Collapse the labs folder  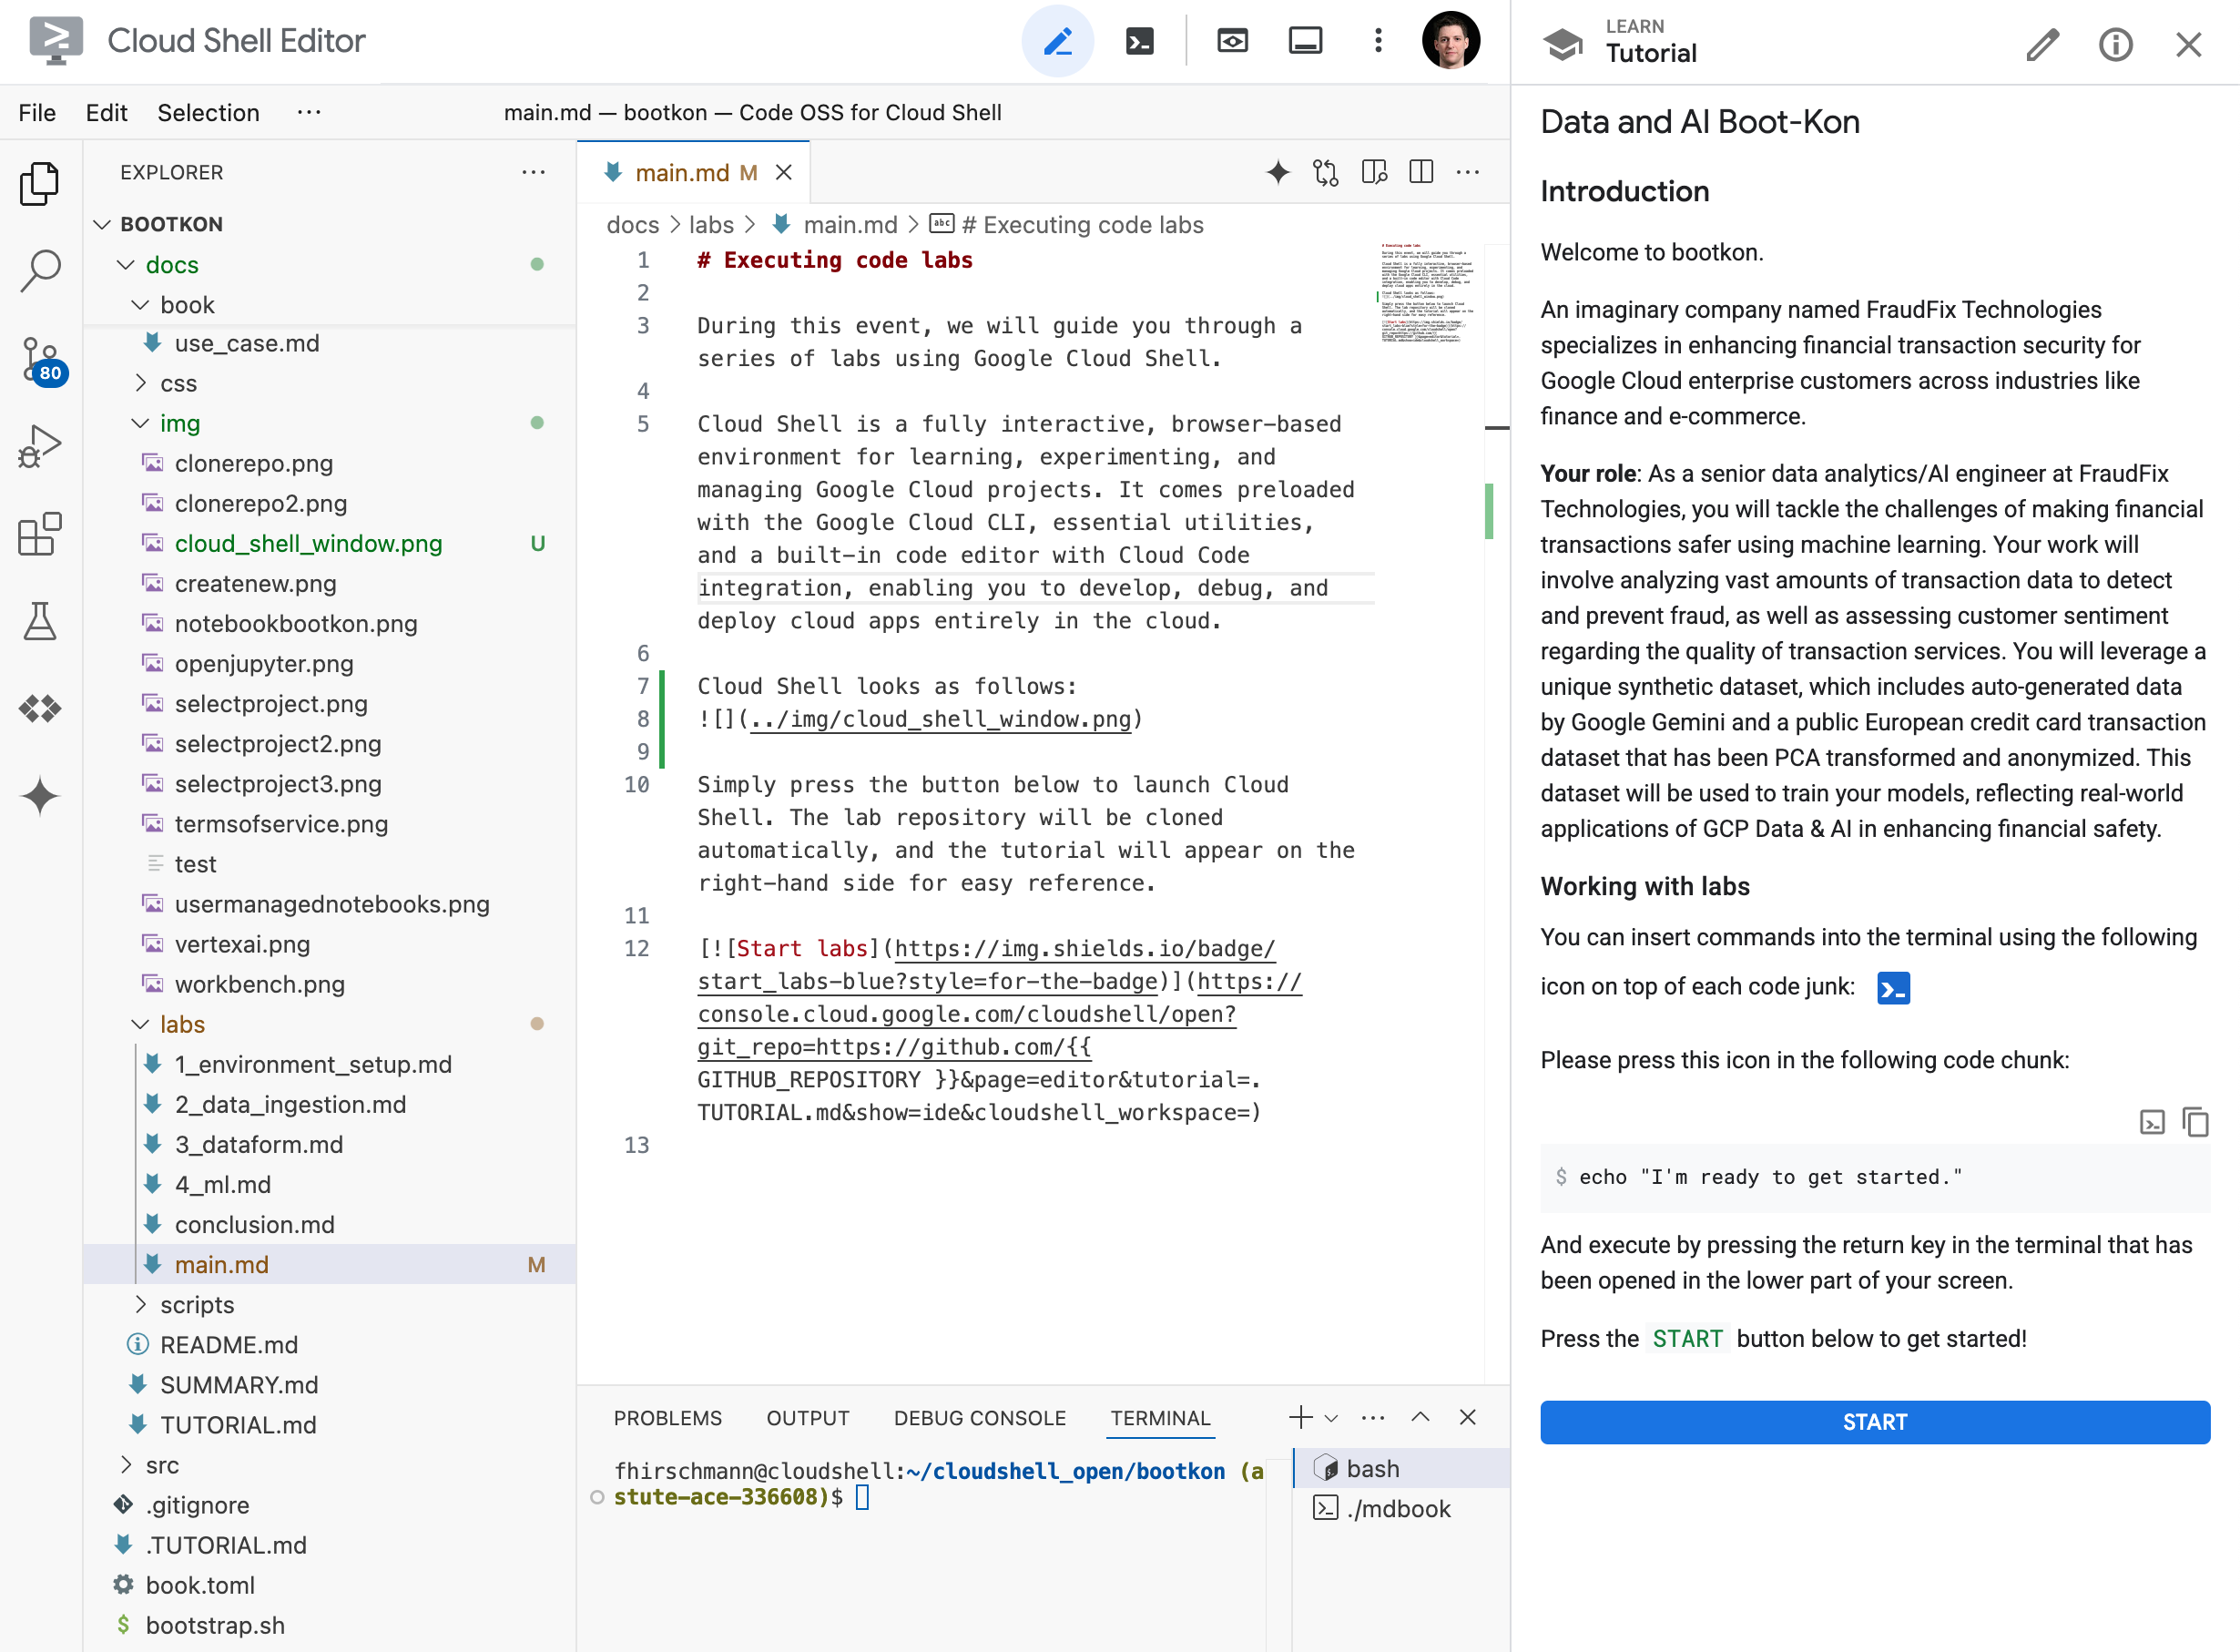[x=329, y=1024]
